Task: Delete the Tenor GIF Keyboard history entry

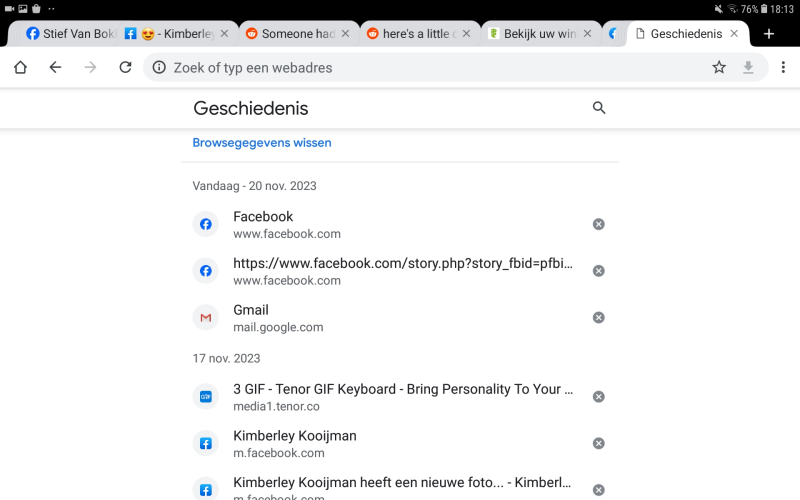Action: tap(598, 397)
